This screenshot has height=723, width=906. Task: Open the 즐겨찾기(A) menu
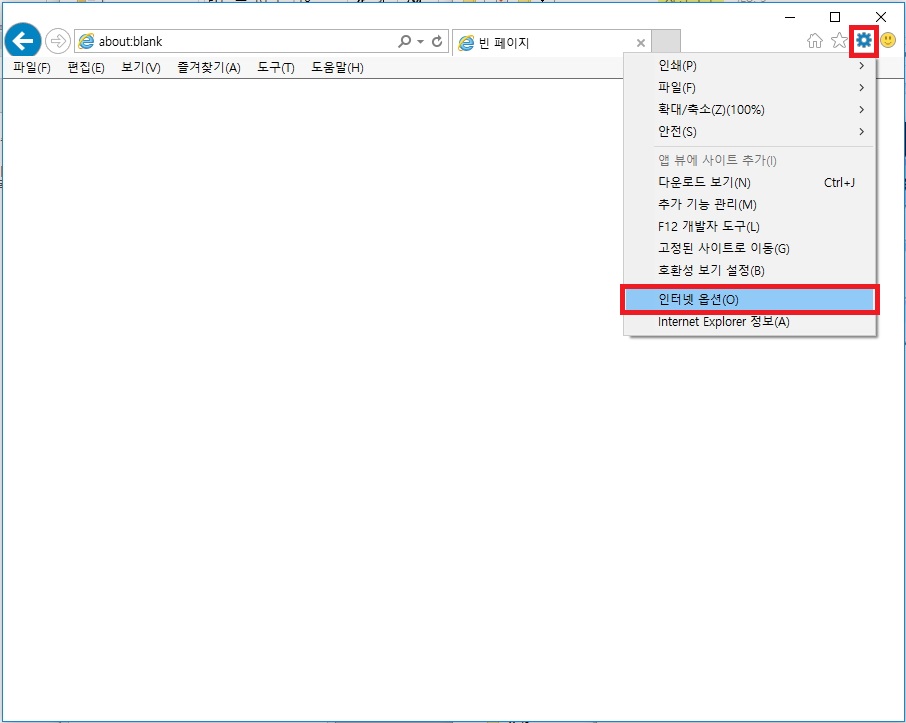209,68
